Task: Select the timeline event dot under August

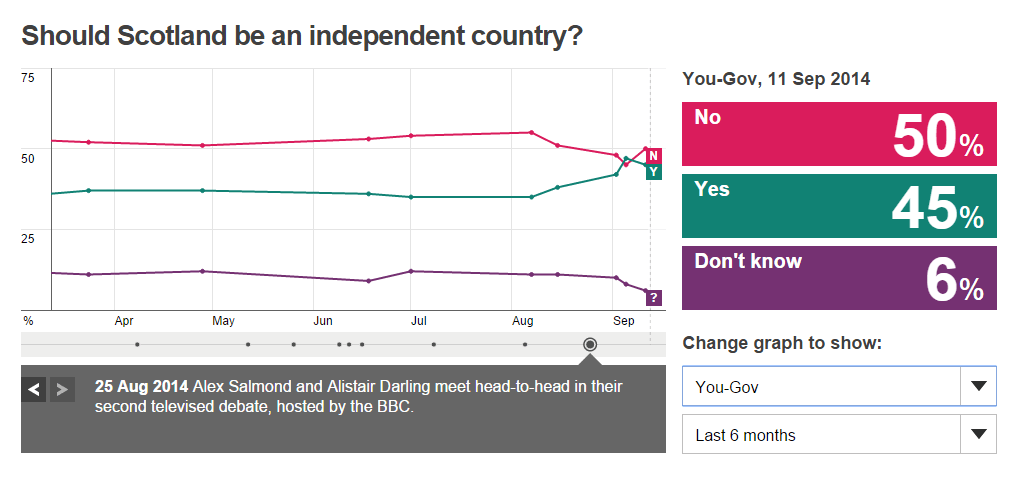Action: pos(525,344)
